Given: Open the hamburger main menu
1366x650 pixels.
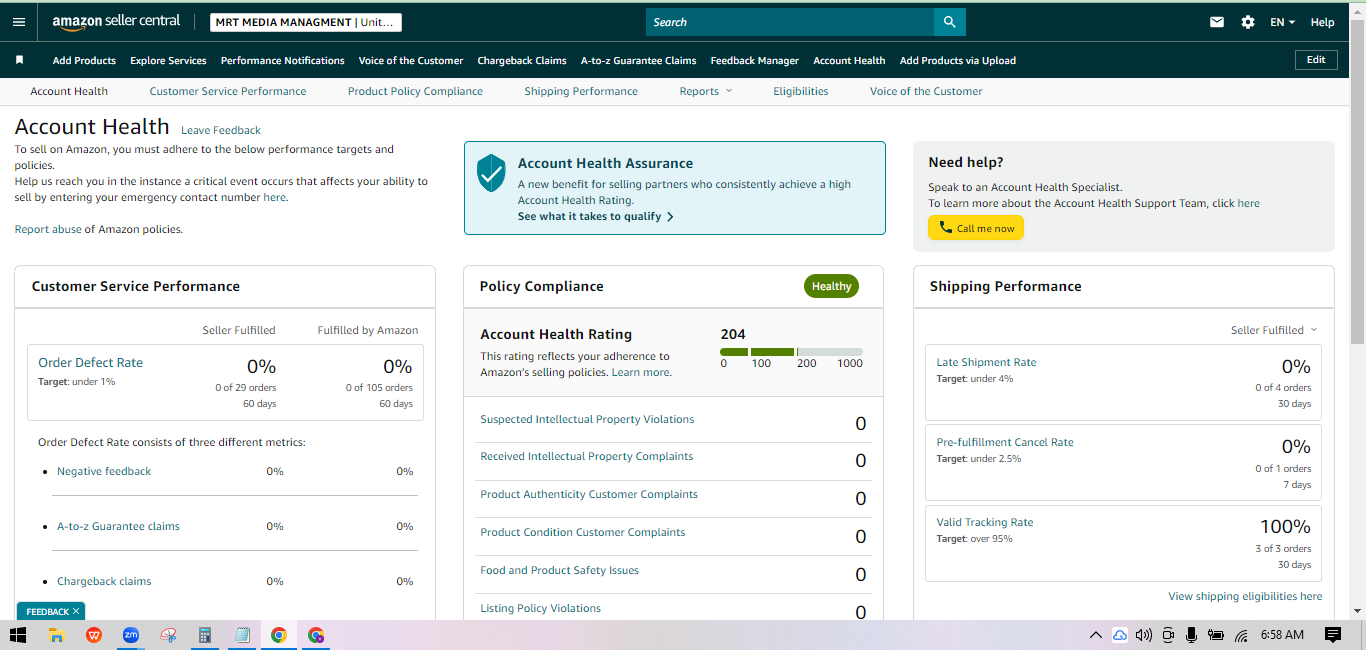Looking at the screenshot, I should click(19, 22).
